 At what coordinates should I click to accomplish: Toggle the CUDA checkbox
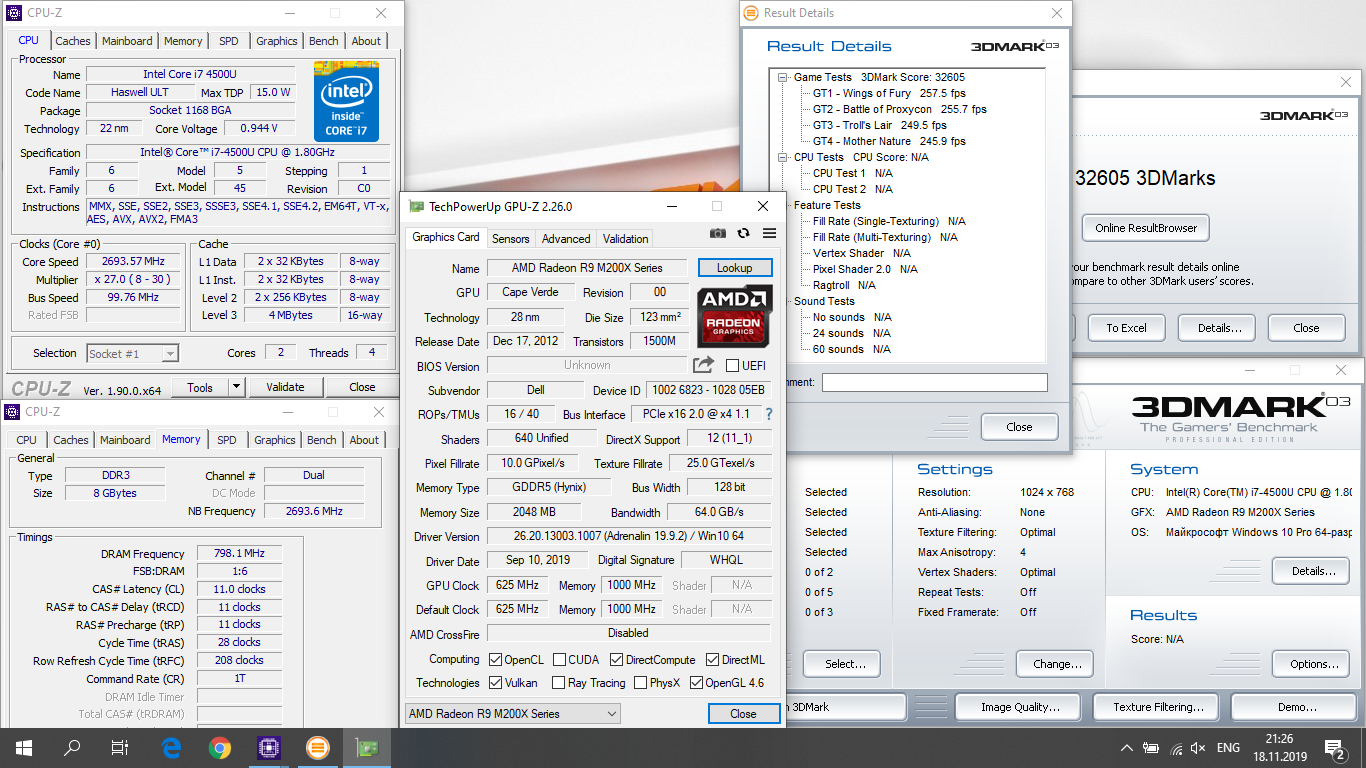pyautogui.click(x=558, y=660)
